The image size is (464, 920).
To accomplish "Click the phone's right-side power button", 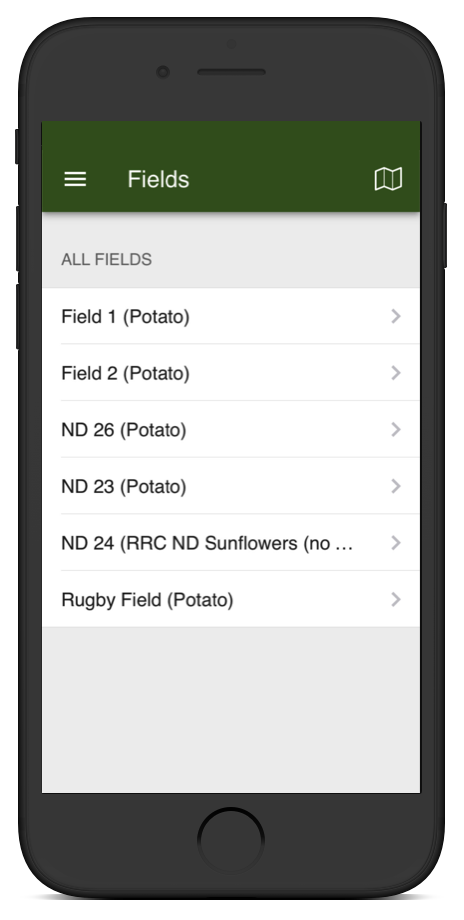I will (x=445, y=235).
